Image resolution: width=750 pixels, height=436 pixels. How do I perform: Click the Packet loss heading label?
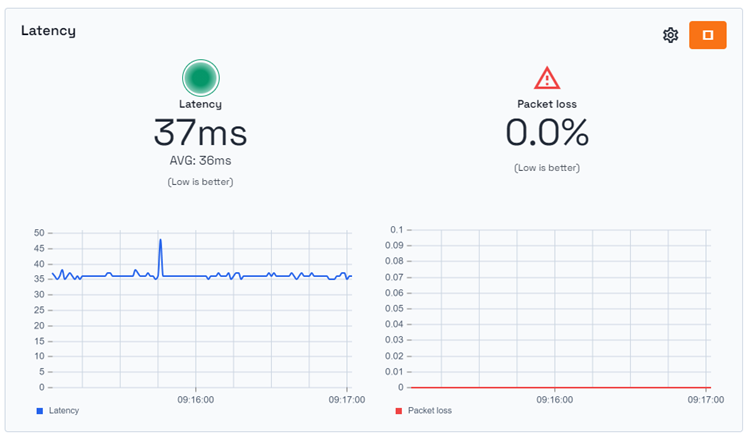click(x=547, y=104)
